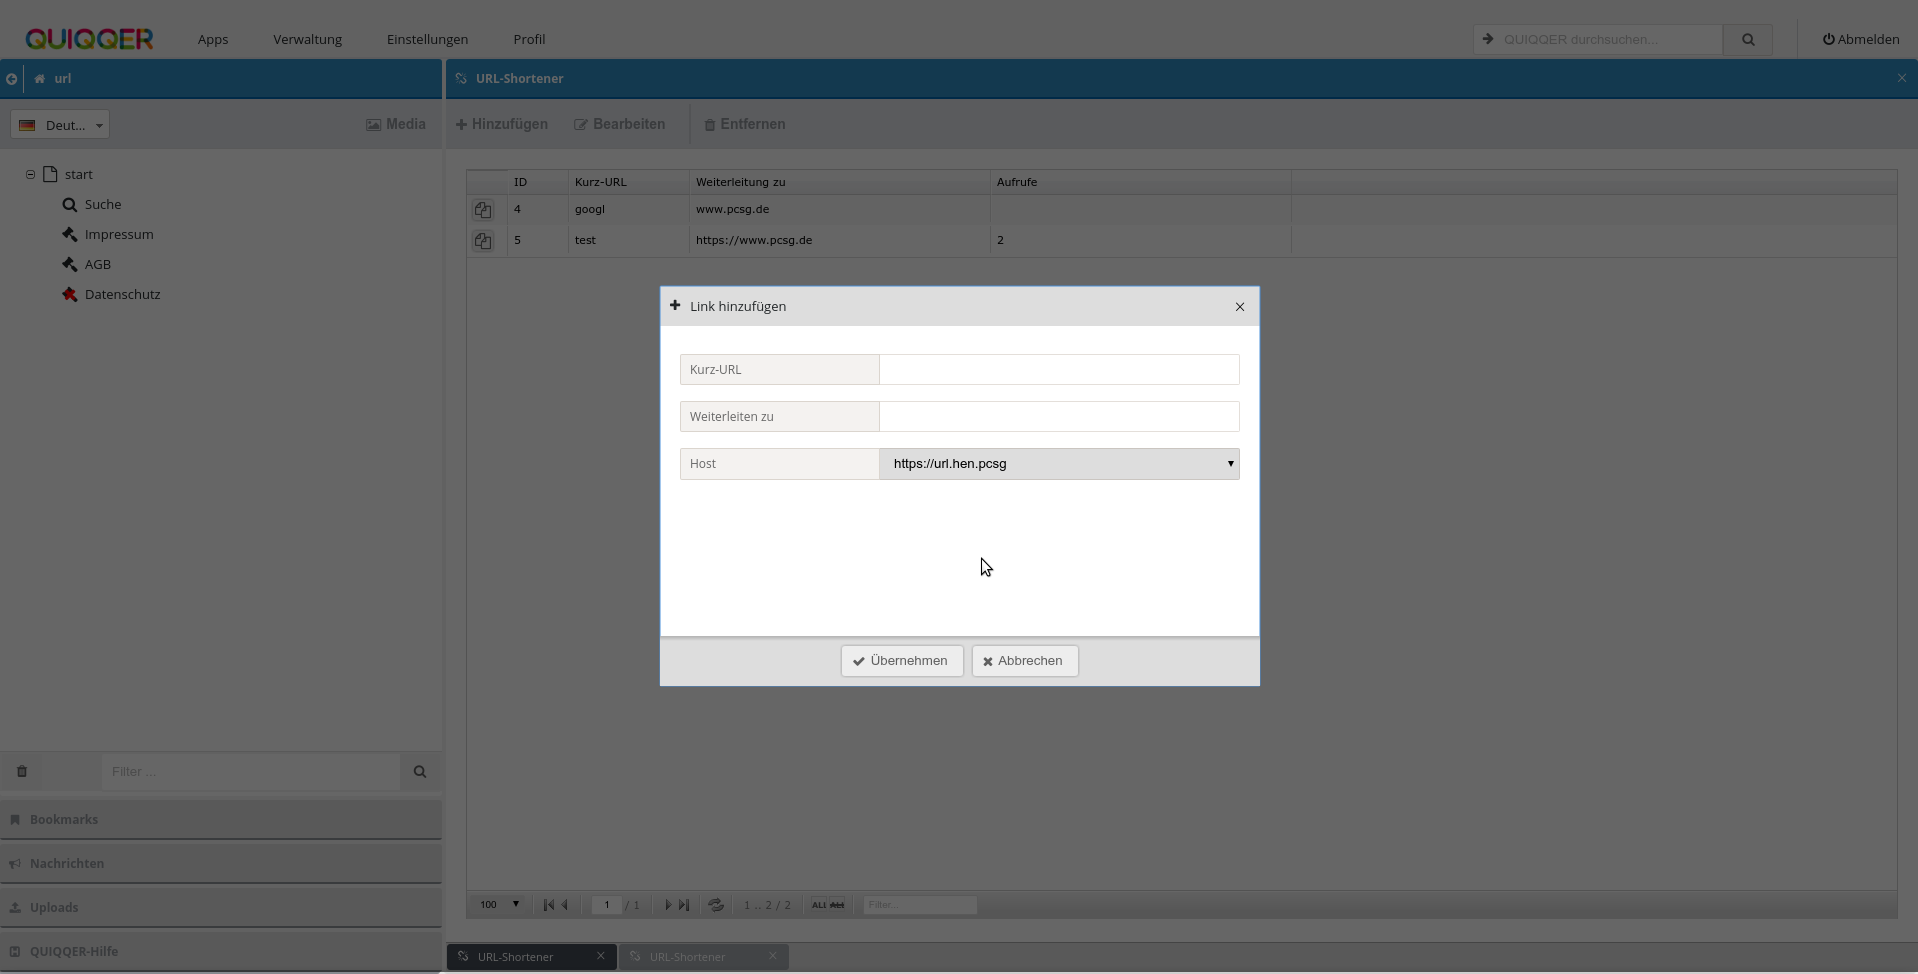
Task: Close the Link hinzufügen dialog
Action: point(1239,307)
